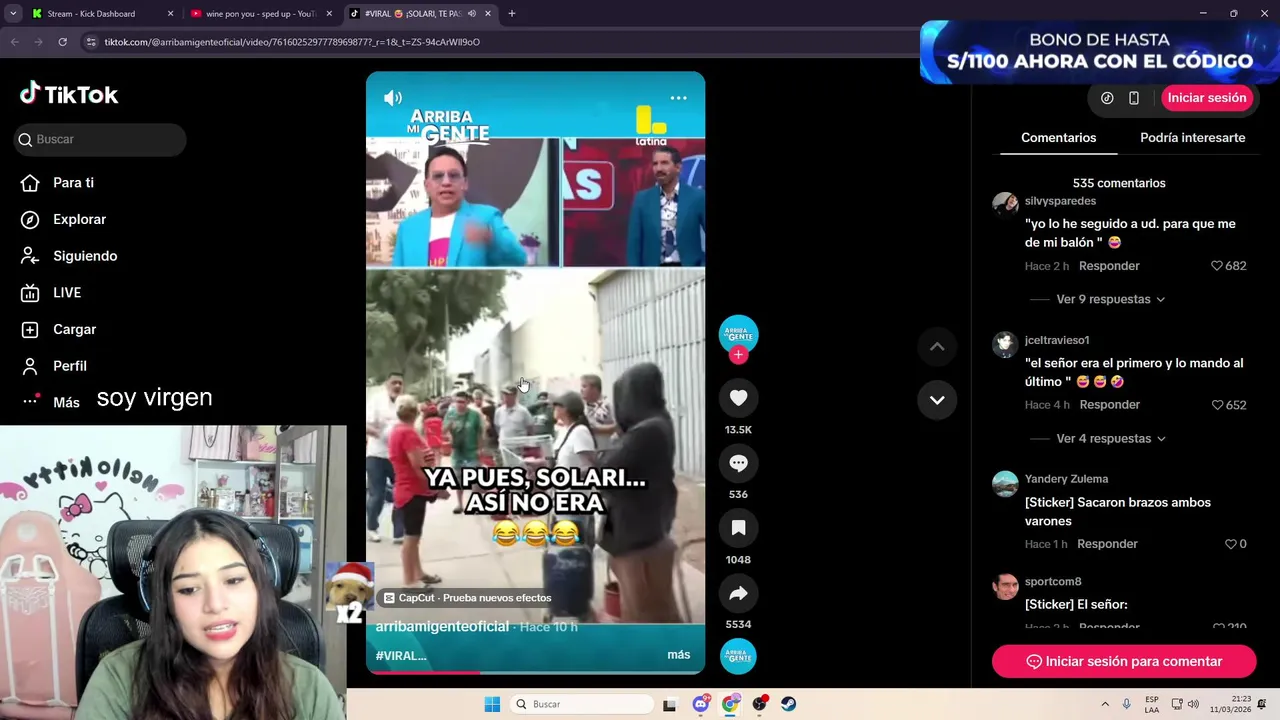Image resolution: width=1280 pixels, height=720 pixels.
Task: Save video with bookmark icon
Action: coord(738,528)
